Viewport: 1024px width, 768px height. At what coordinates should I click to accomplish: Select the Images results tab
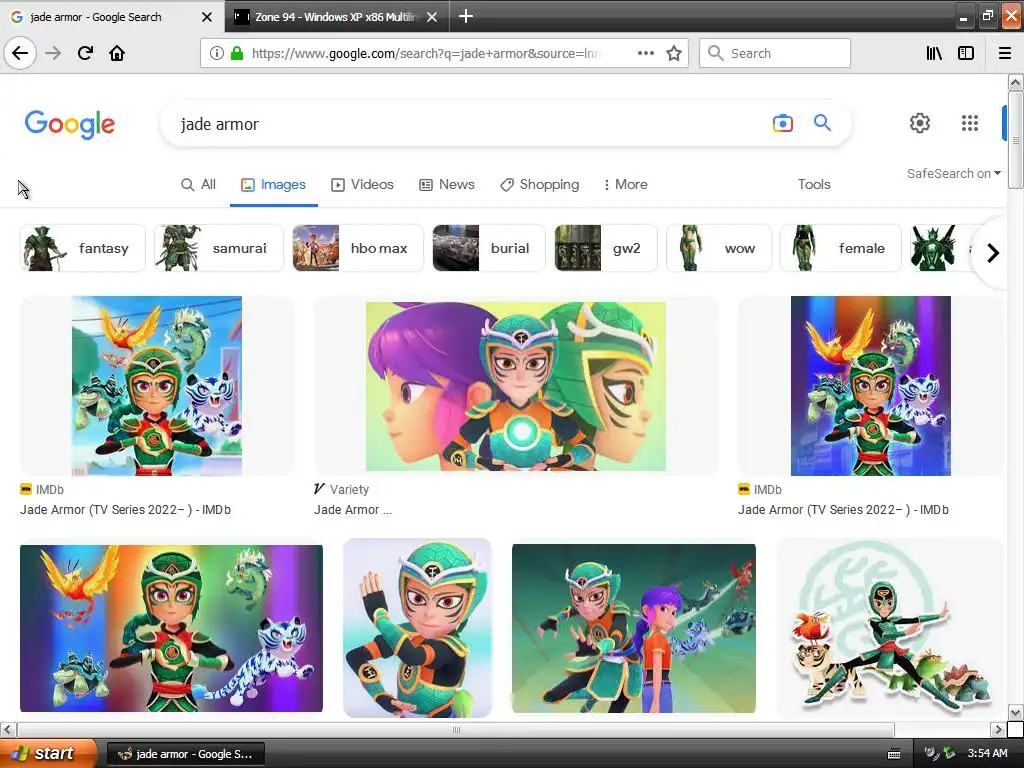click(273, 185)
